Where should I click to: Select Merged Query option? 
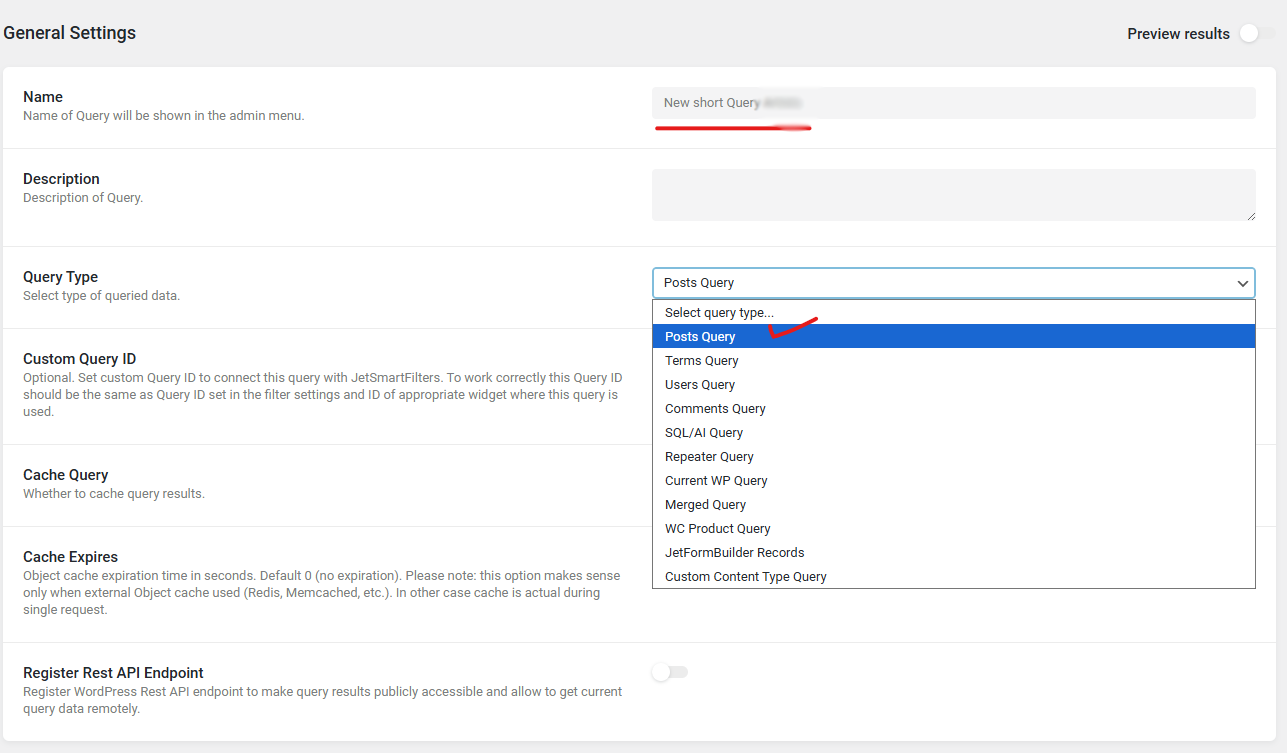(x=705, y=505)
